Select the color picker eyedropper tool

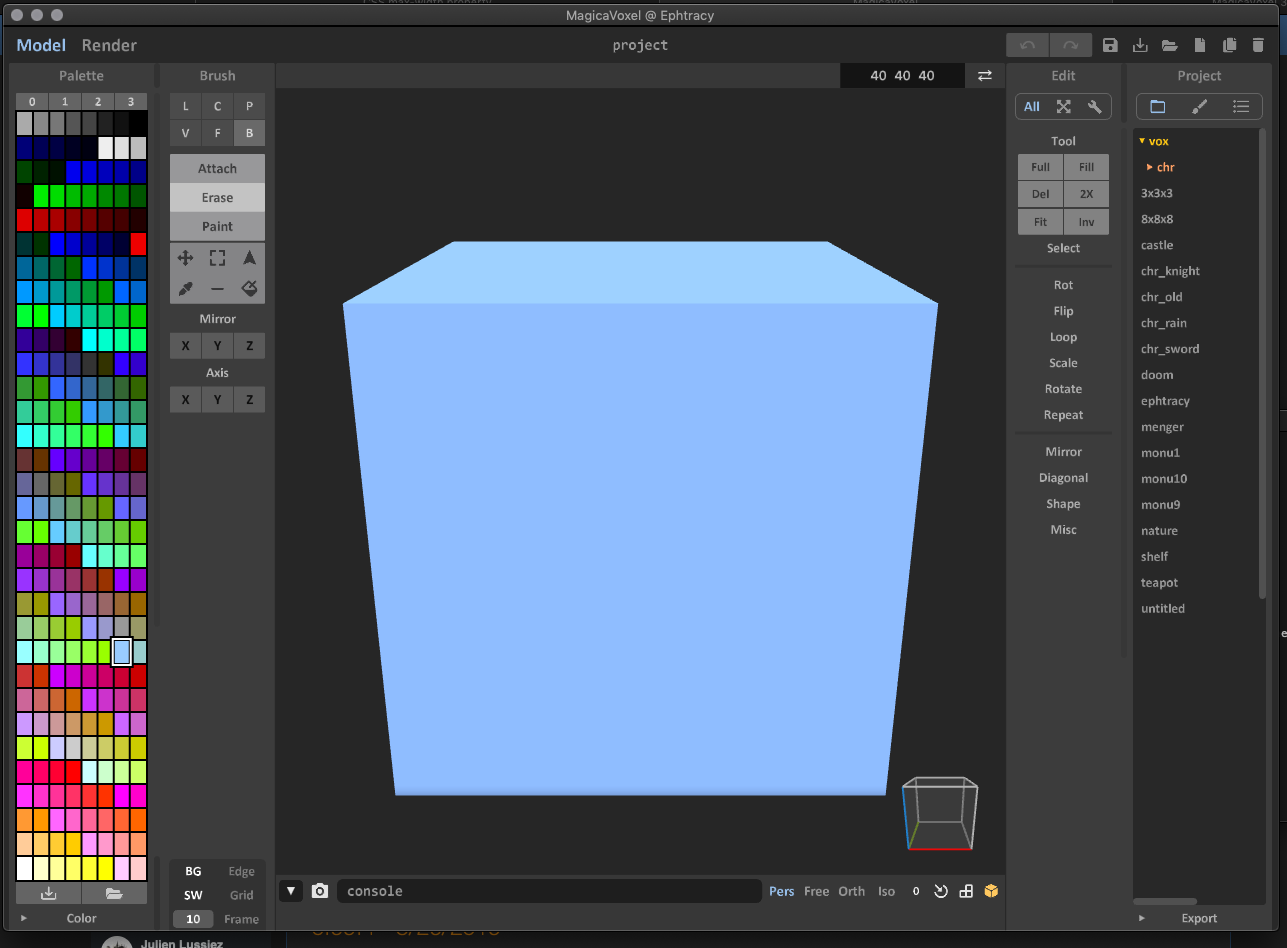coord(185,288)
